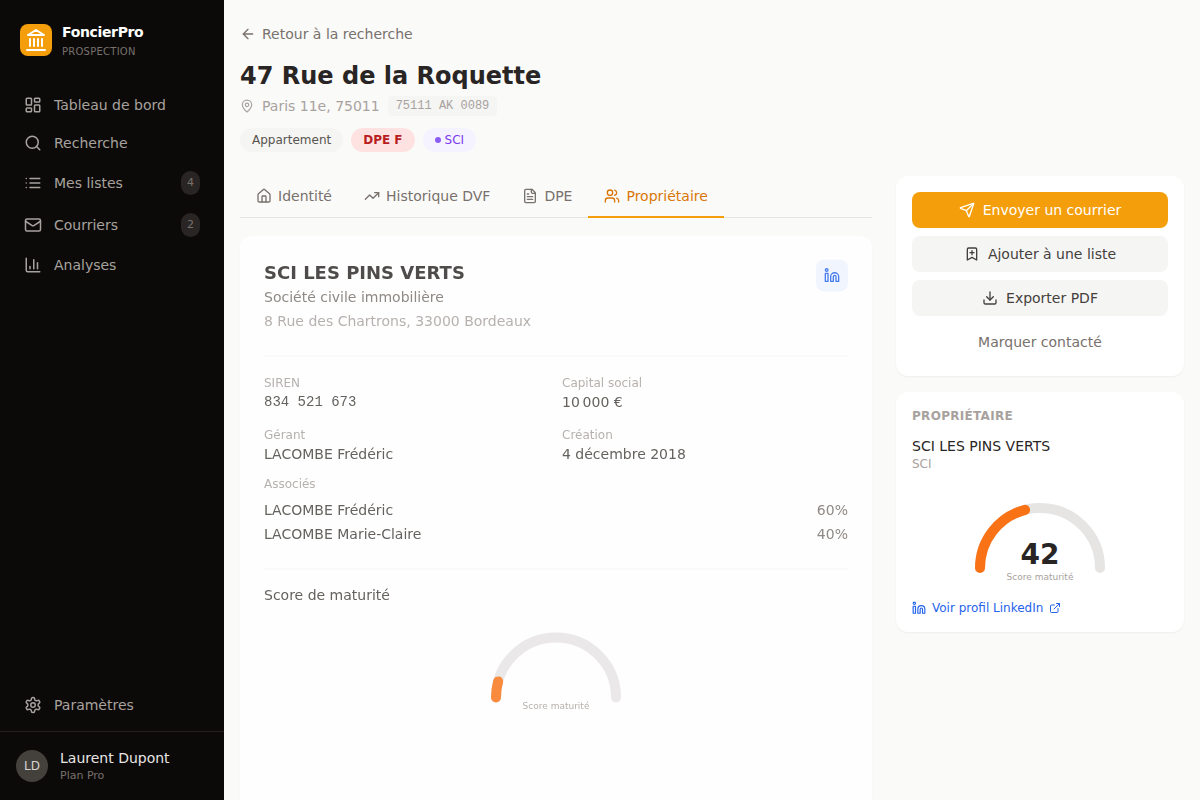This screenshot has width=1200, height=800.
Task: Click the capital value 10 000 €
Action: click(592, 402)
